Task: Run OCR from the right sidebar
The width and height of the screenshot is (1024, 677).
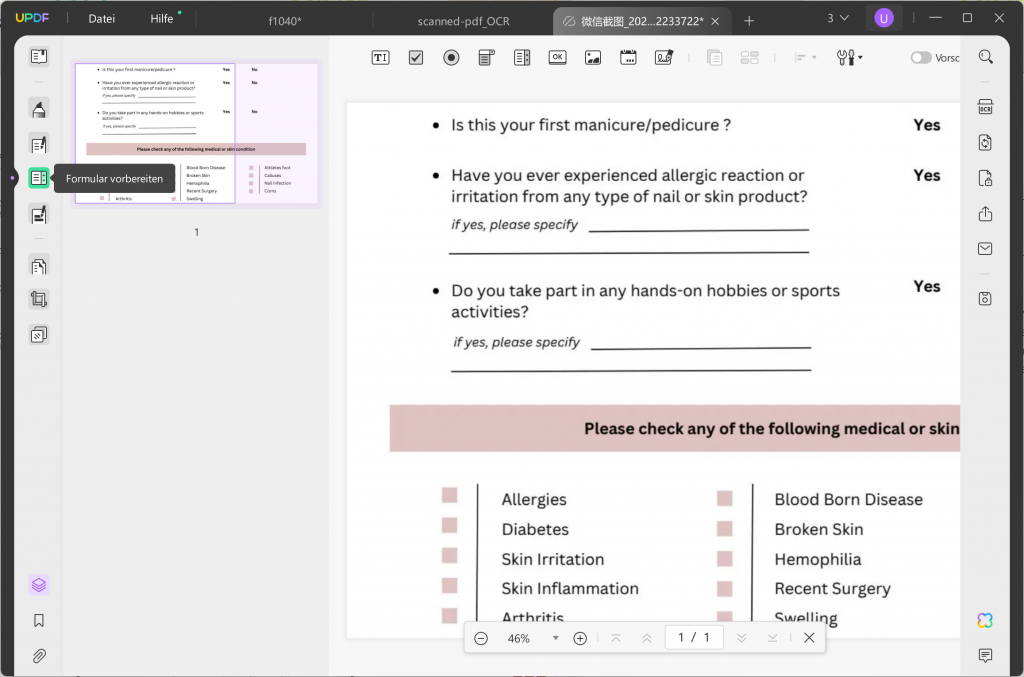Action: coord(985,106)
